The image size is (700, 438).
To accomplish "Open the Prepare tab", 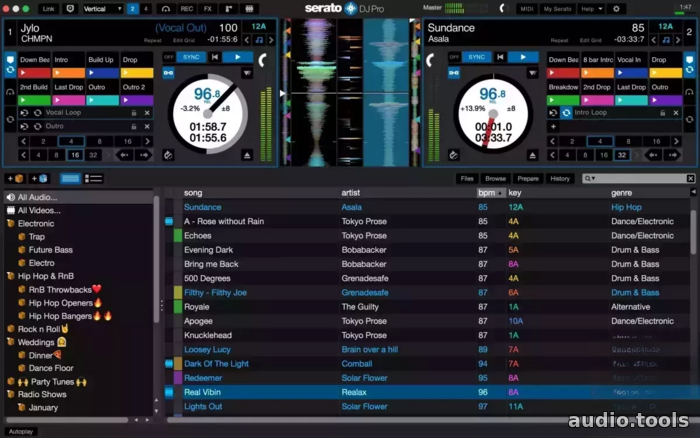I will [528, 179].
